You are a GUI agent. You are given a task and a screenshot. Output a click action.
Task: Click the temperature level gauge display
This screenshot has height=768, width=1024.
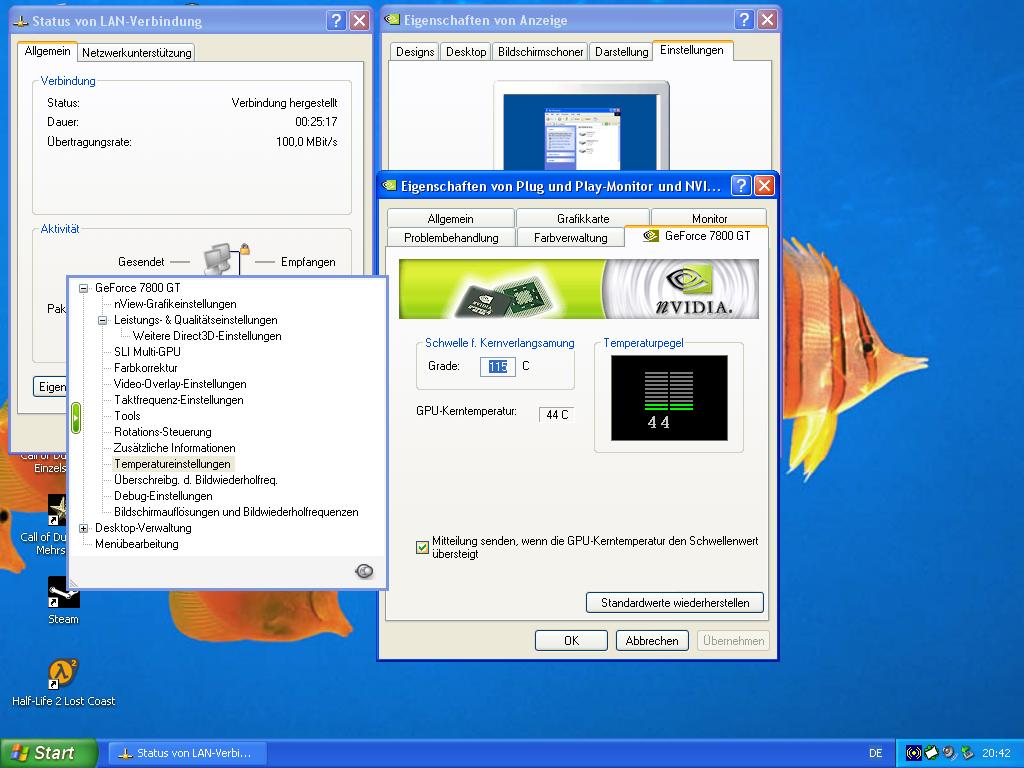[669, 398]
